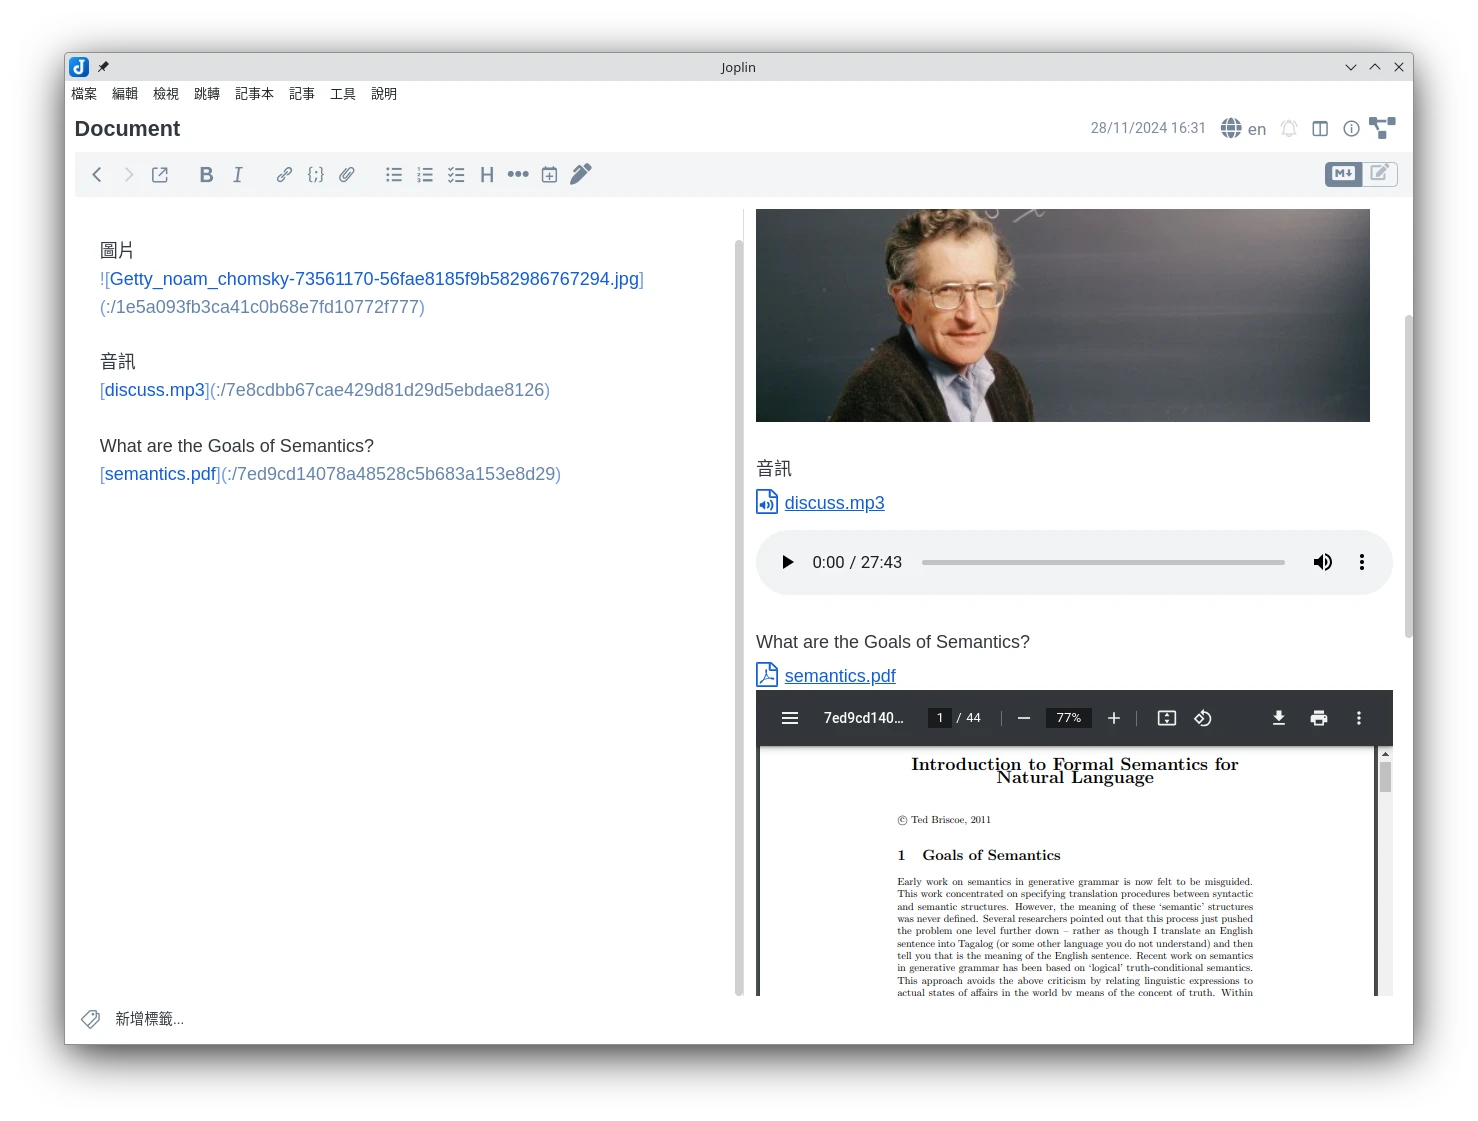Switch to the rich text editor toggle
Screen dimensions: 1478x1121
tap(1379, 174)
